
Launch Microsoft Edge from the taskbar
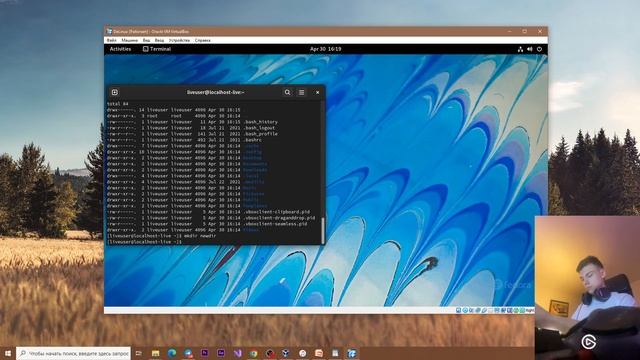pos(172,353)
